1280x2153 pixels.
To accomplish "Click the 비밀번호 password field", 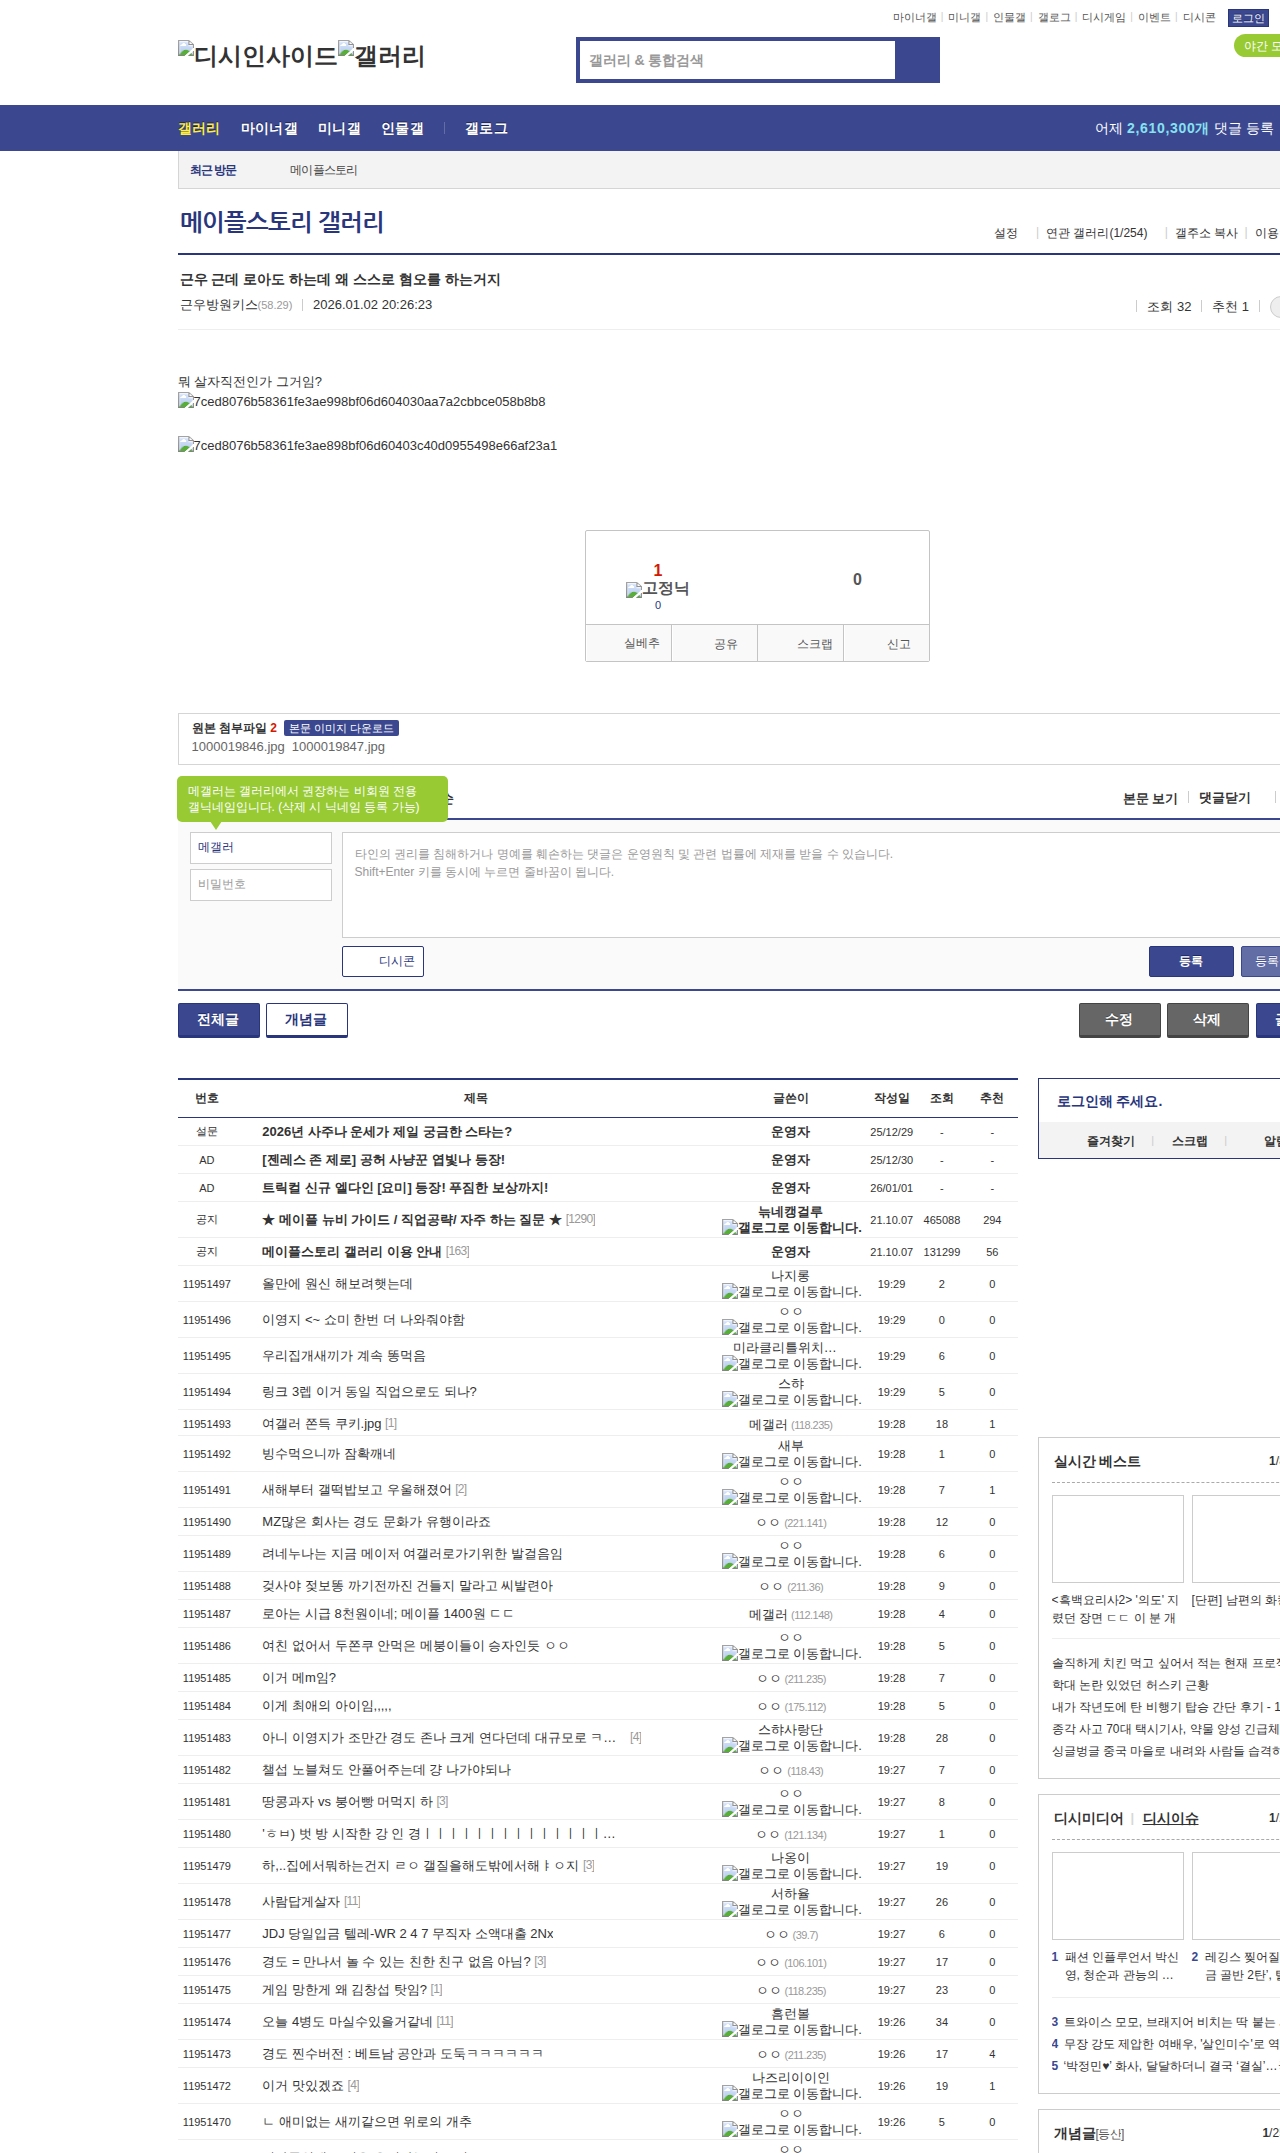I will tap(261, 885).
